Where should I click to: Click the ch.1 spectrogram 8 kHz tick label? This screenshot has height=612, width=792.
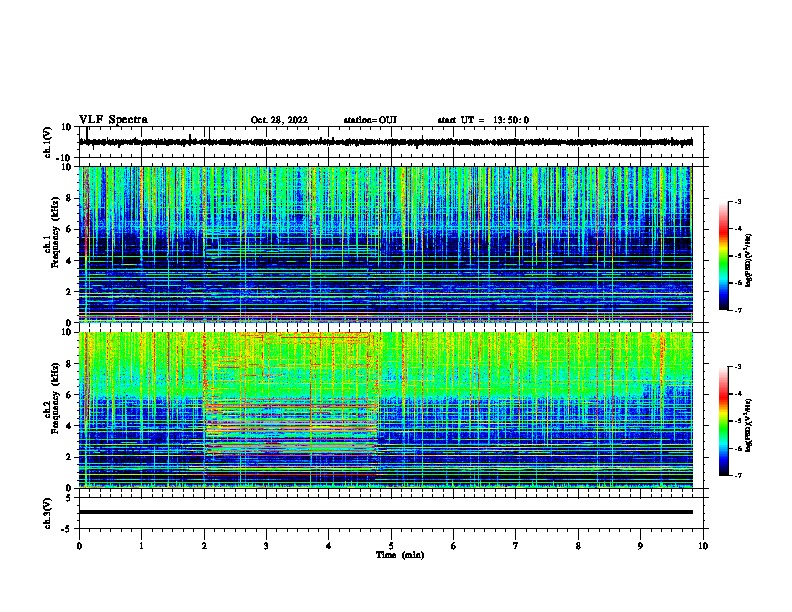tap(69, 198)
